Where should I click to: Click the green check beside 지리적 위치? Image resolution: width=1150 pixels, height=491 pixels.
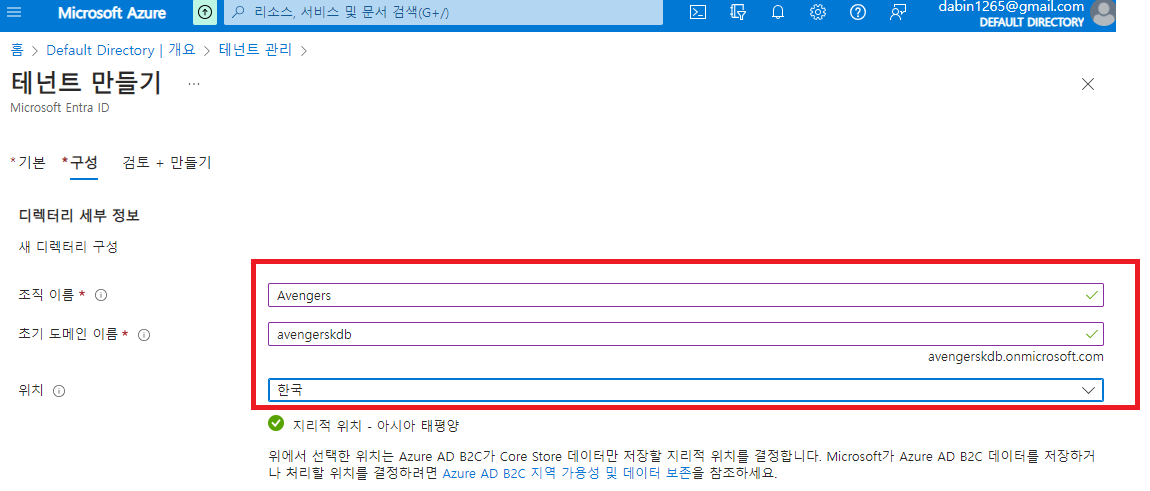(x=276, y=423)
